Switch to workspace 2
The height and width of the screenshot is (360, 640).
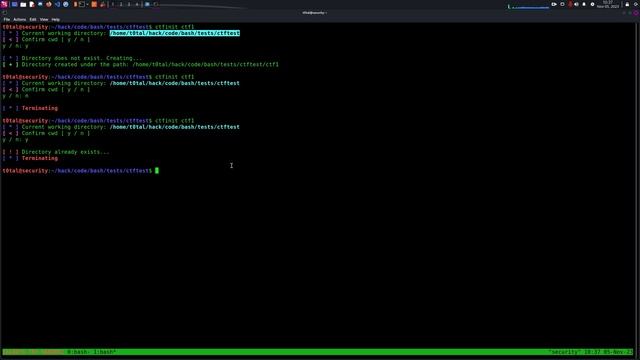121,4
